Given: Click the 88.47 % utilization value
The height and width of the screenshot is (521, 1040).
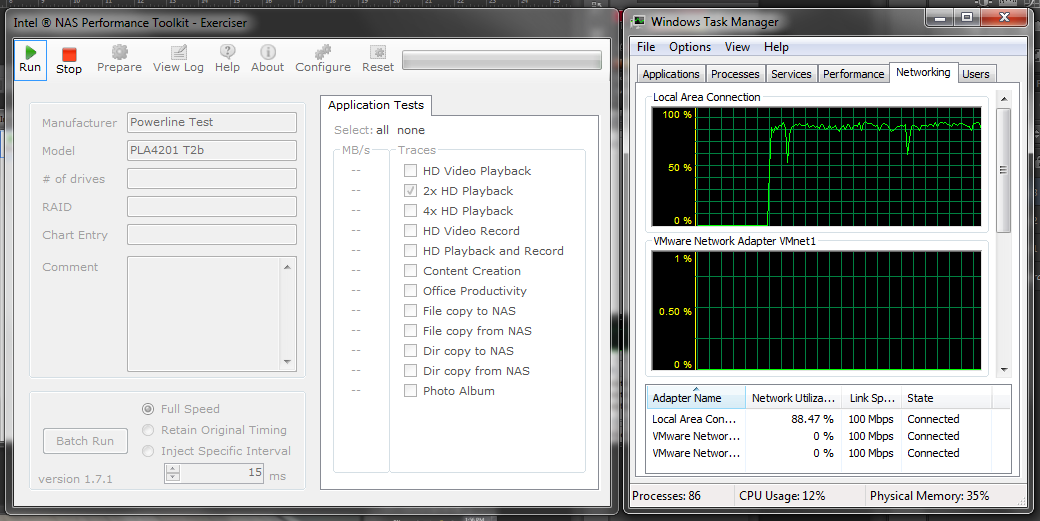Looking at the screenshot, I should tap(812, 419).
